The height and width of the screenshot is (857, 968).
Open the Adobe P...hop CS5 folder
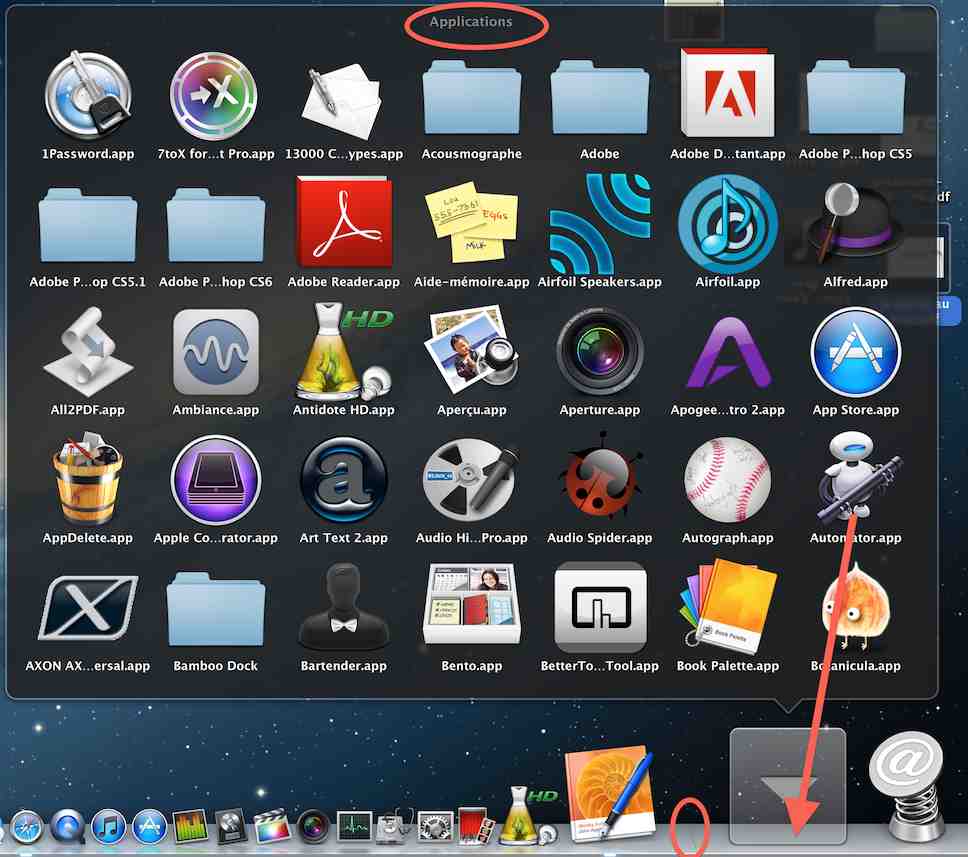(856, 97)
